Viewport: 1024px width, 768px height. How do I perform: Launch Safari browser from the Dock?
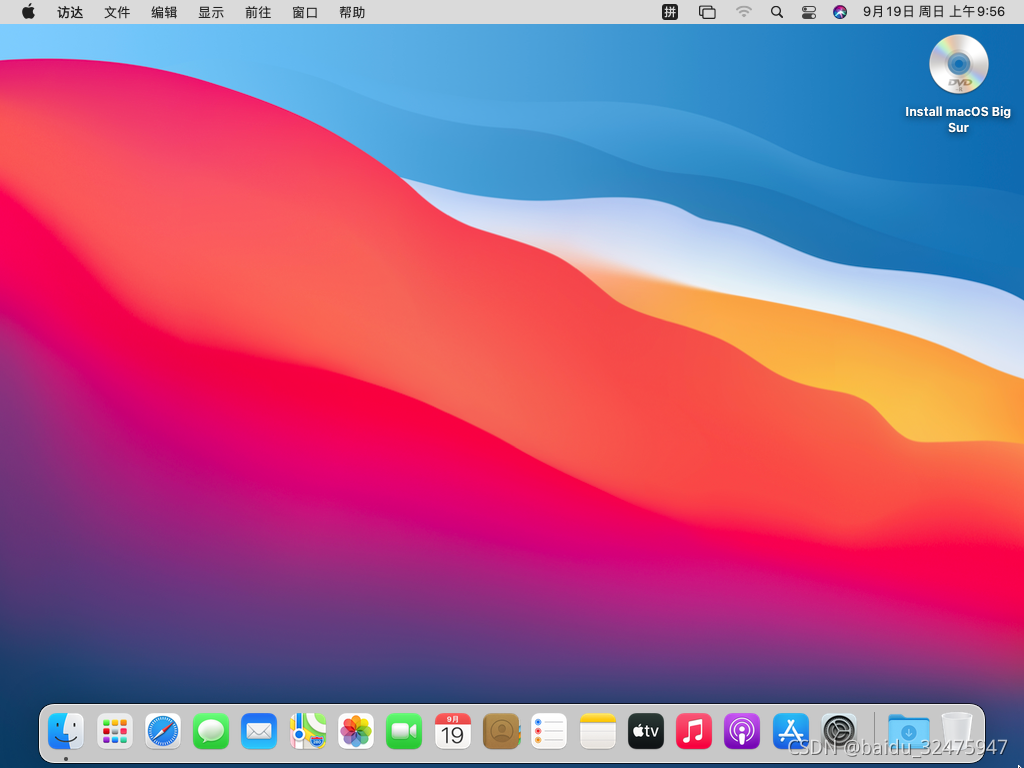163,732
